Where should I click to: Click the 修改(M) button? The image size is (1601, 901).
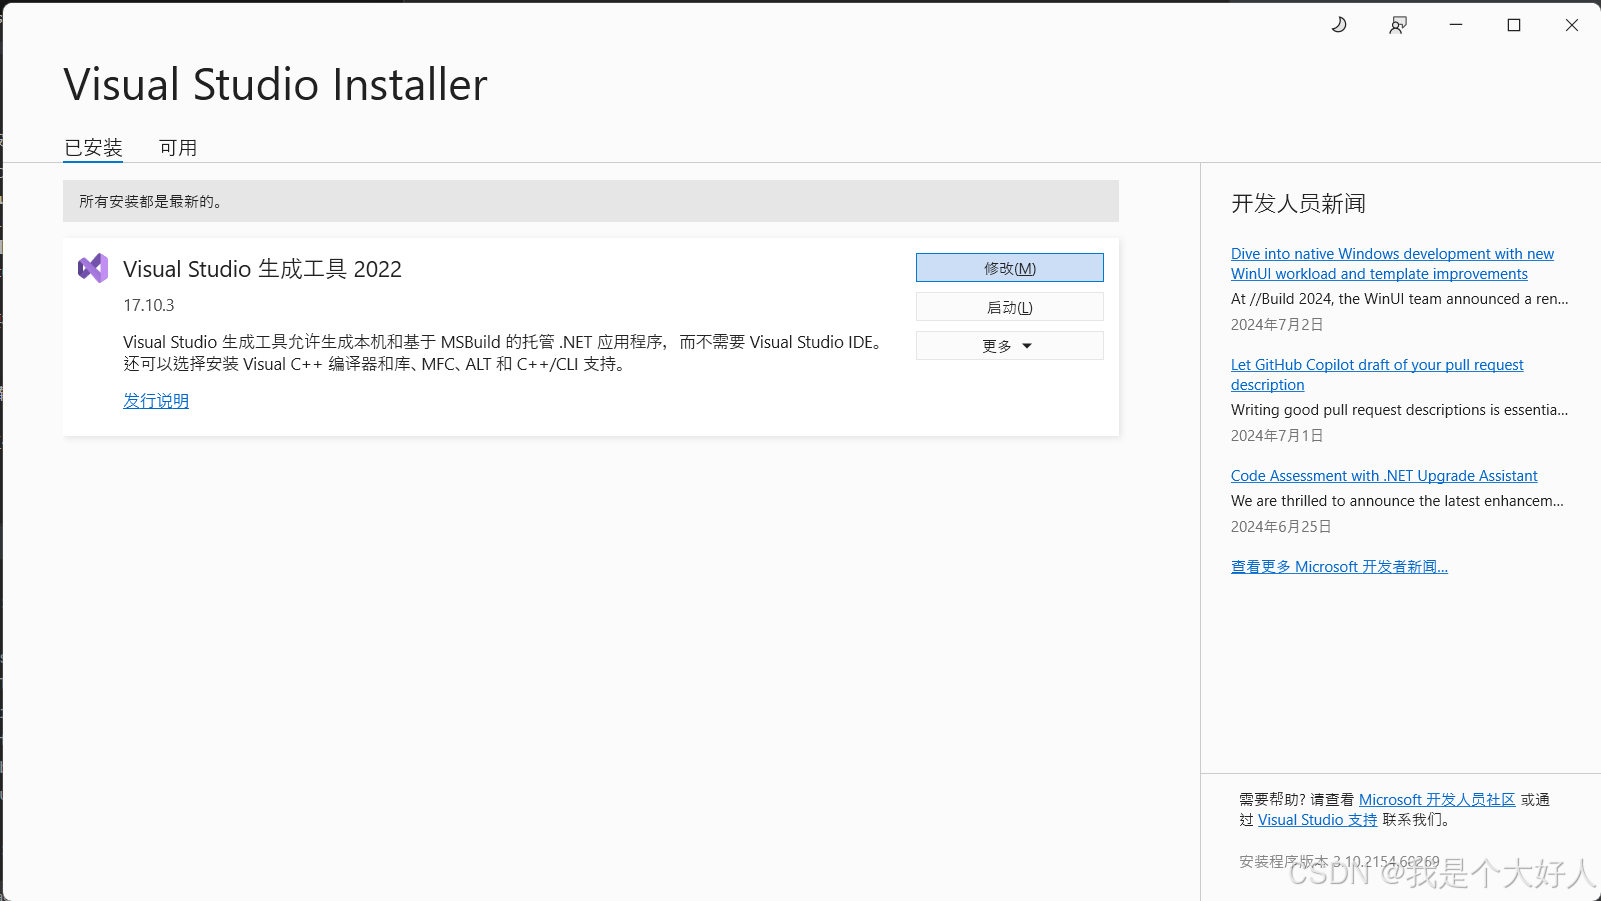pos(1010,268)
